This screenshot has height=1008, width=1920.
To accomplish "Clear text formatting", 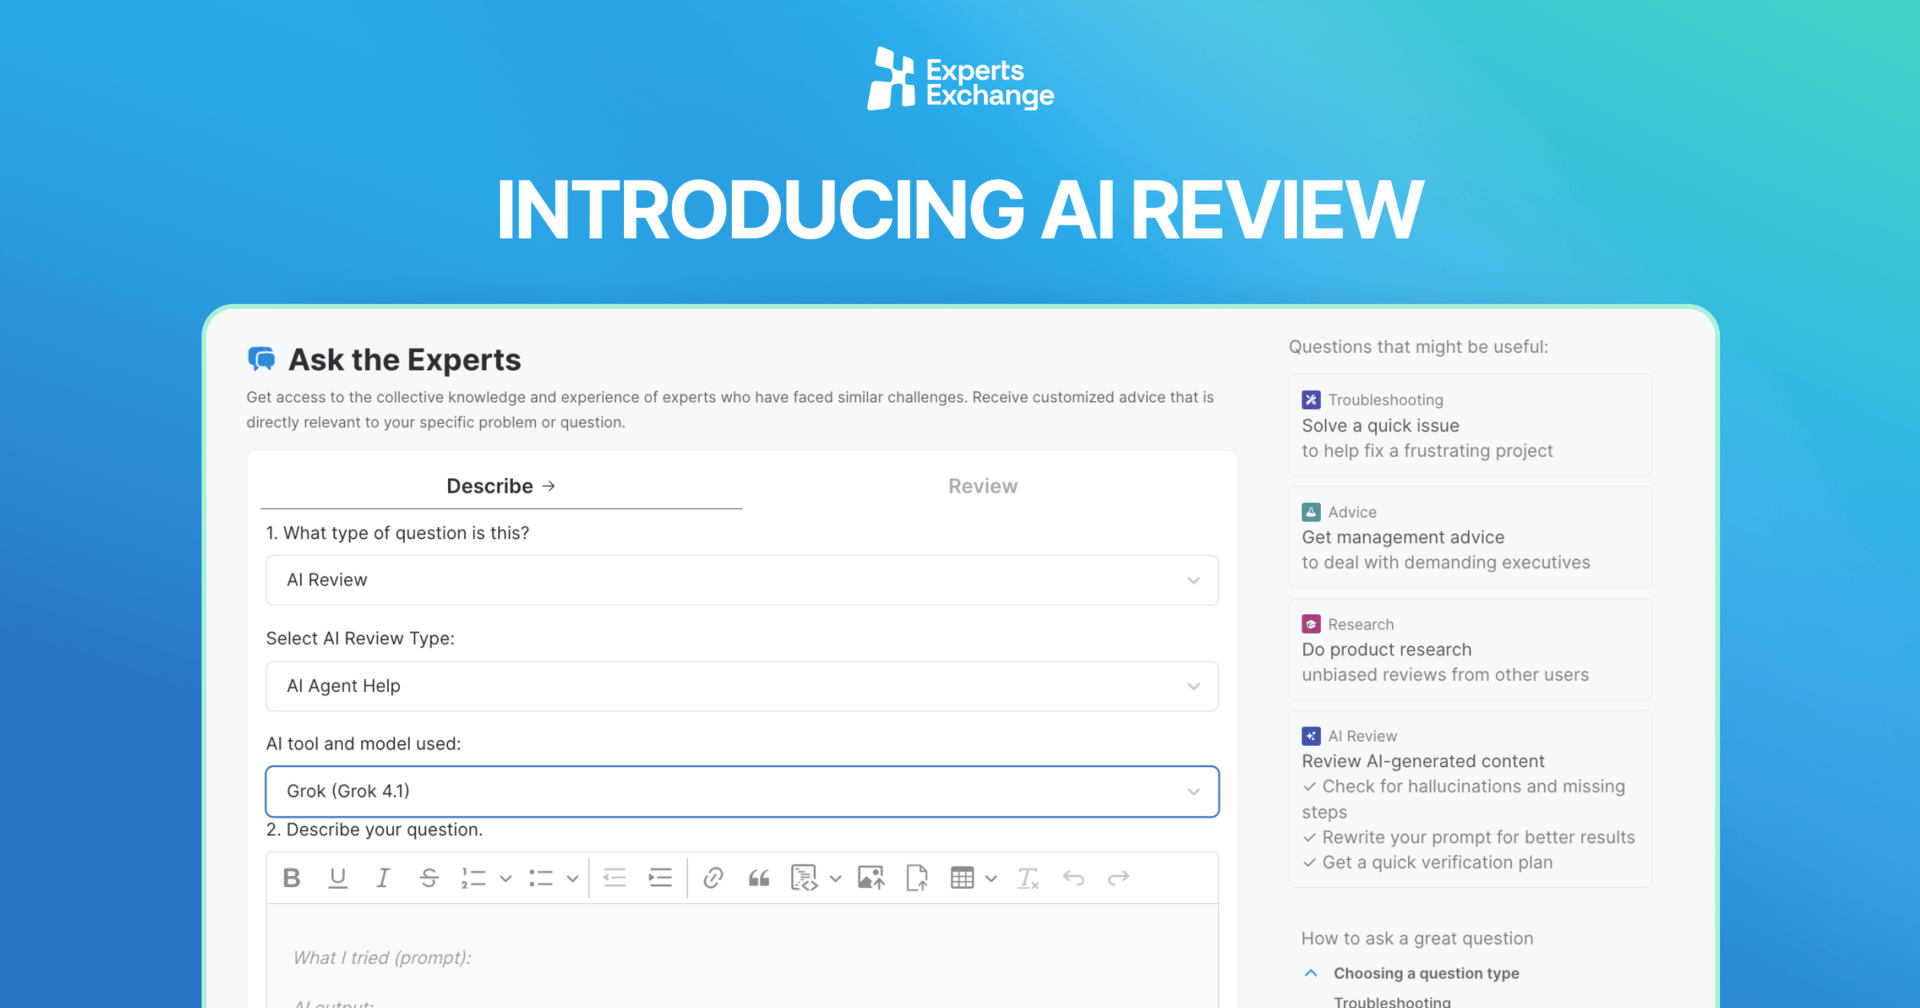I will (x=1028, y=878).
